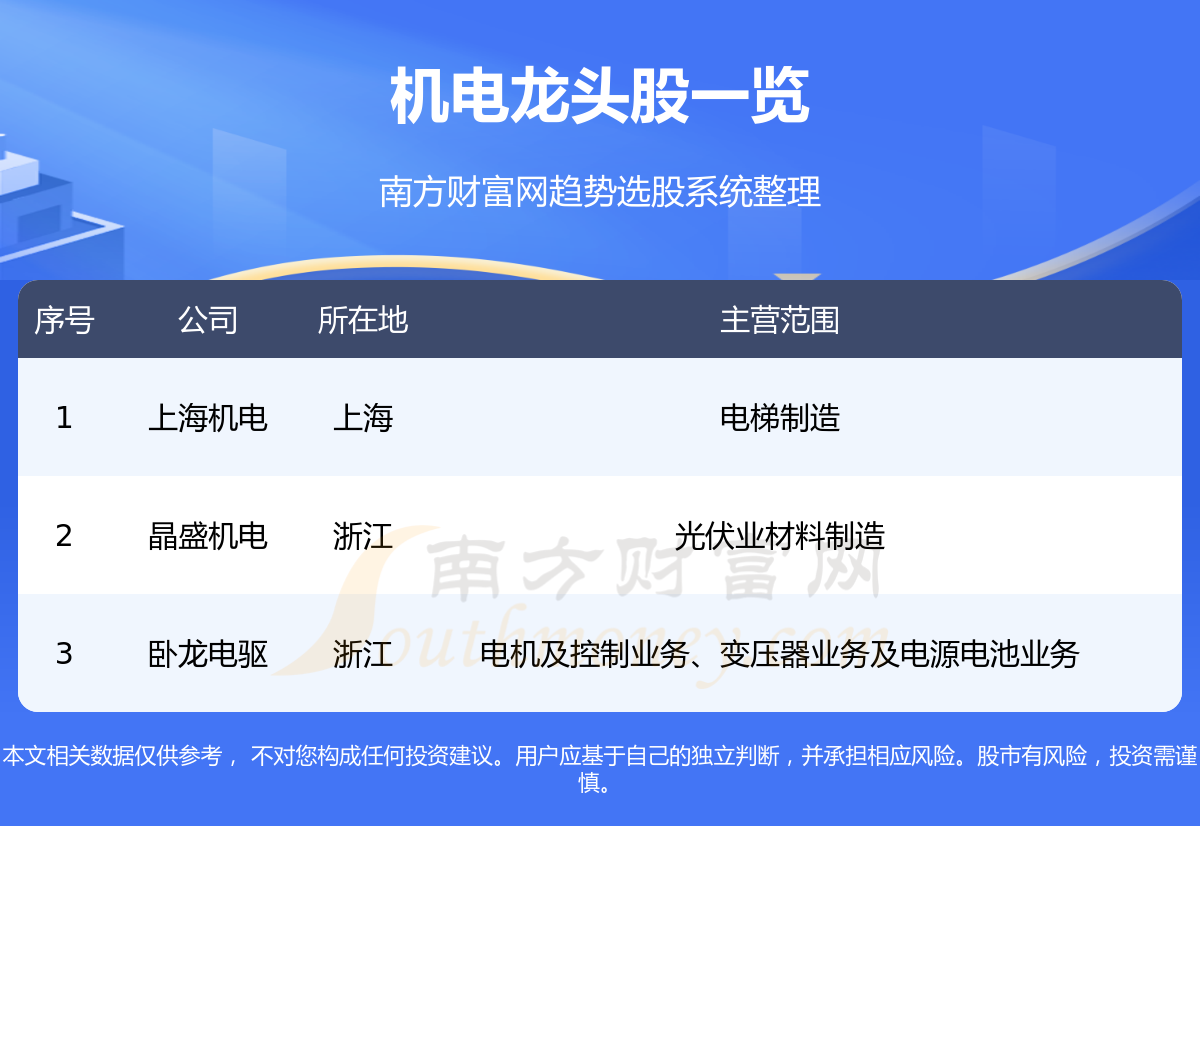Click row number 1 cell
Screen dimensions: 1200x1050
point(64,417)
